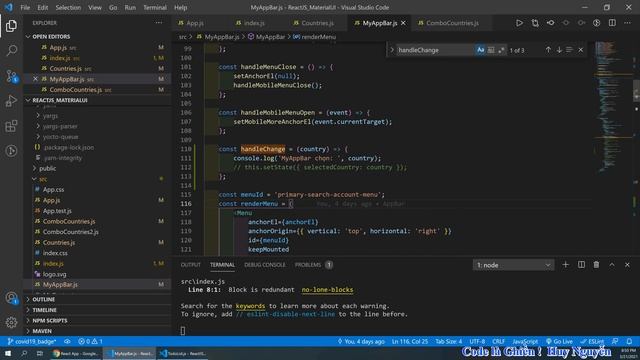The height and width of the screenshot is (360, 640).
Task: Open the Search view in activity bar
Action: point(11,51)
